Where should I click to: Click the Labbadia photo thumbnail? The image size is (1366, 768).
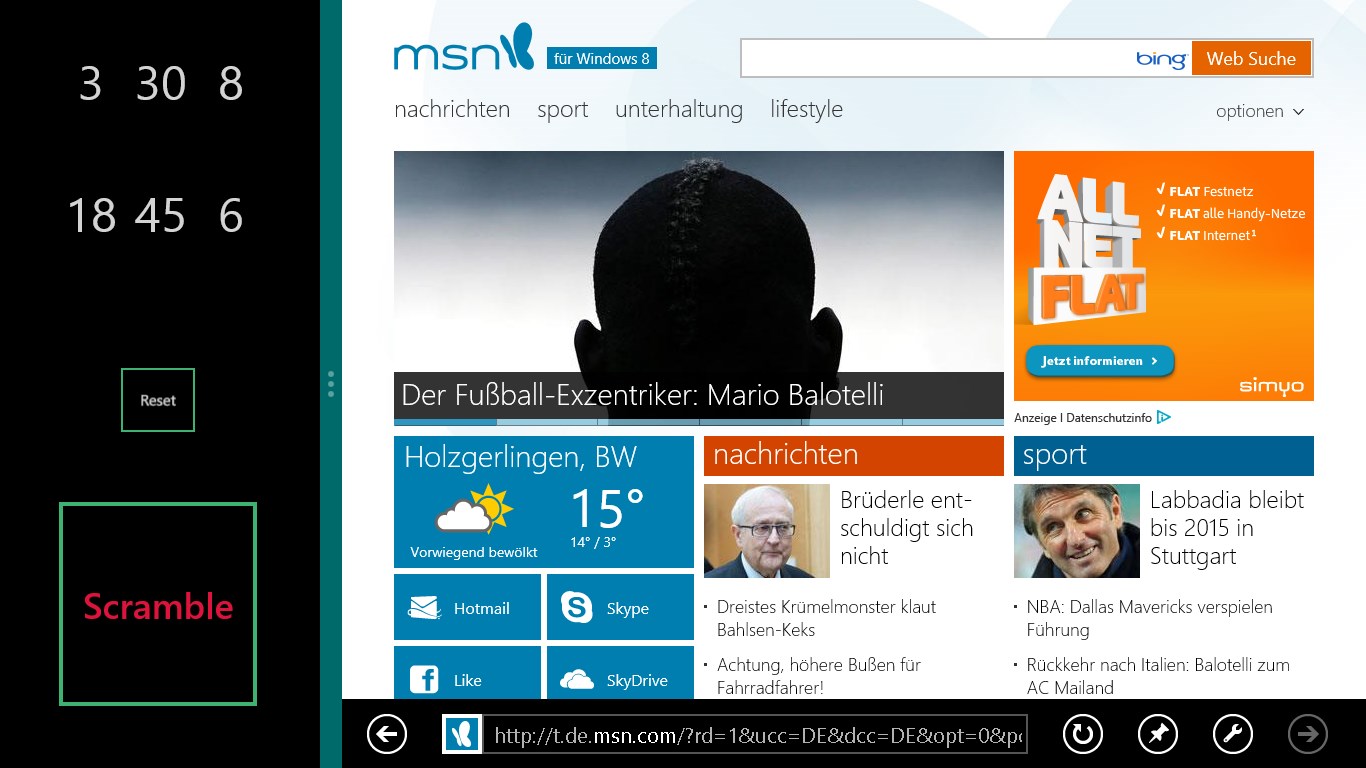pyautogui.click(x=1077, y=531)
